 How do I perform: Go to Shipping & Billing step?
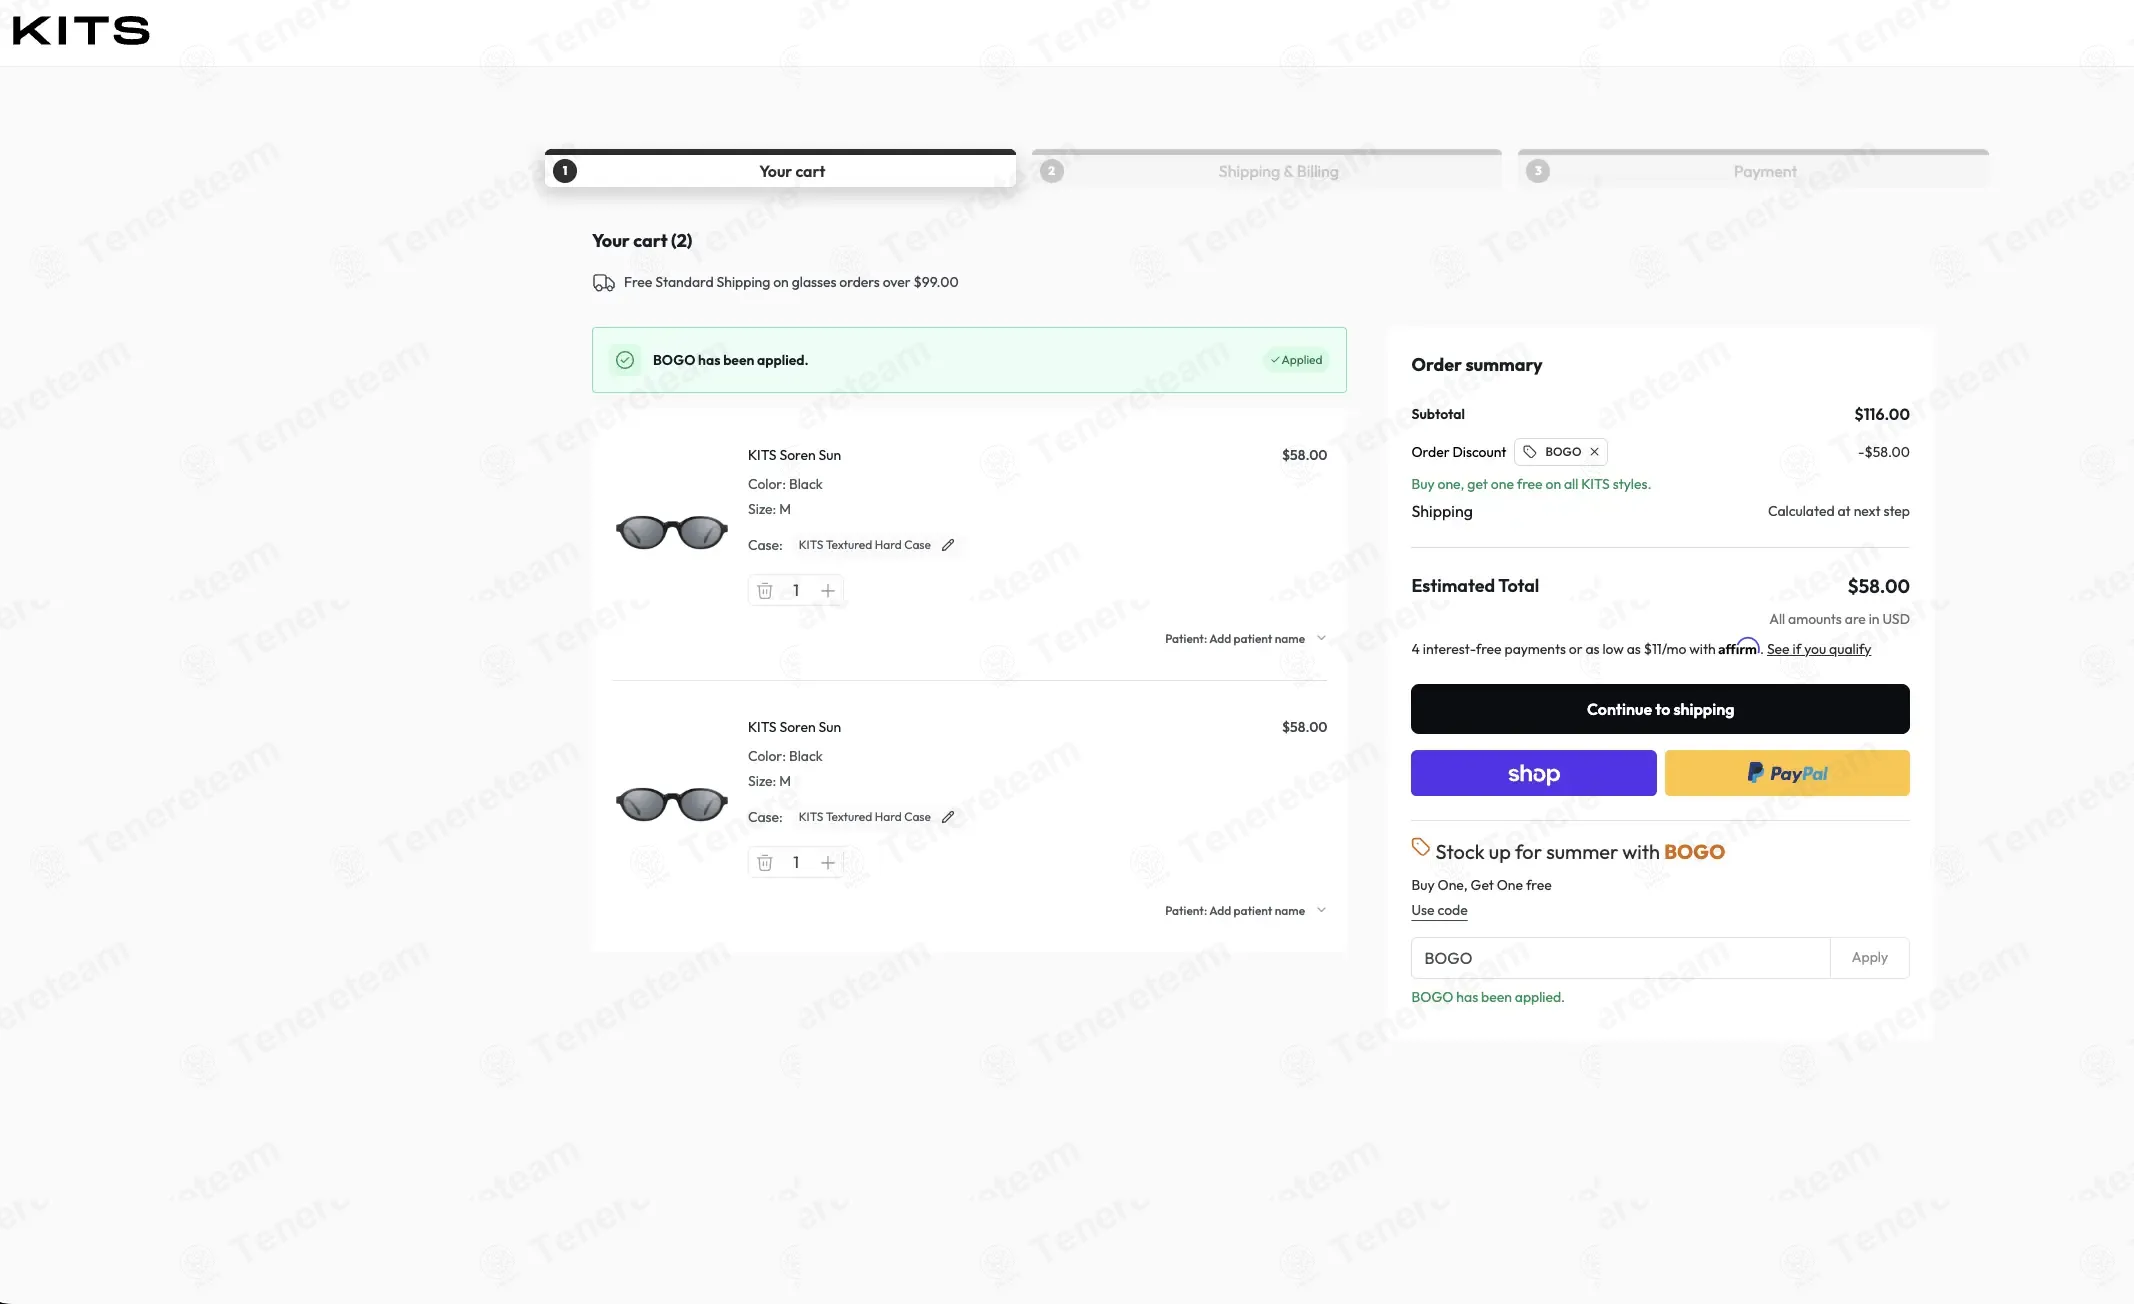point(1267,170)
